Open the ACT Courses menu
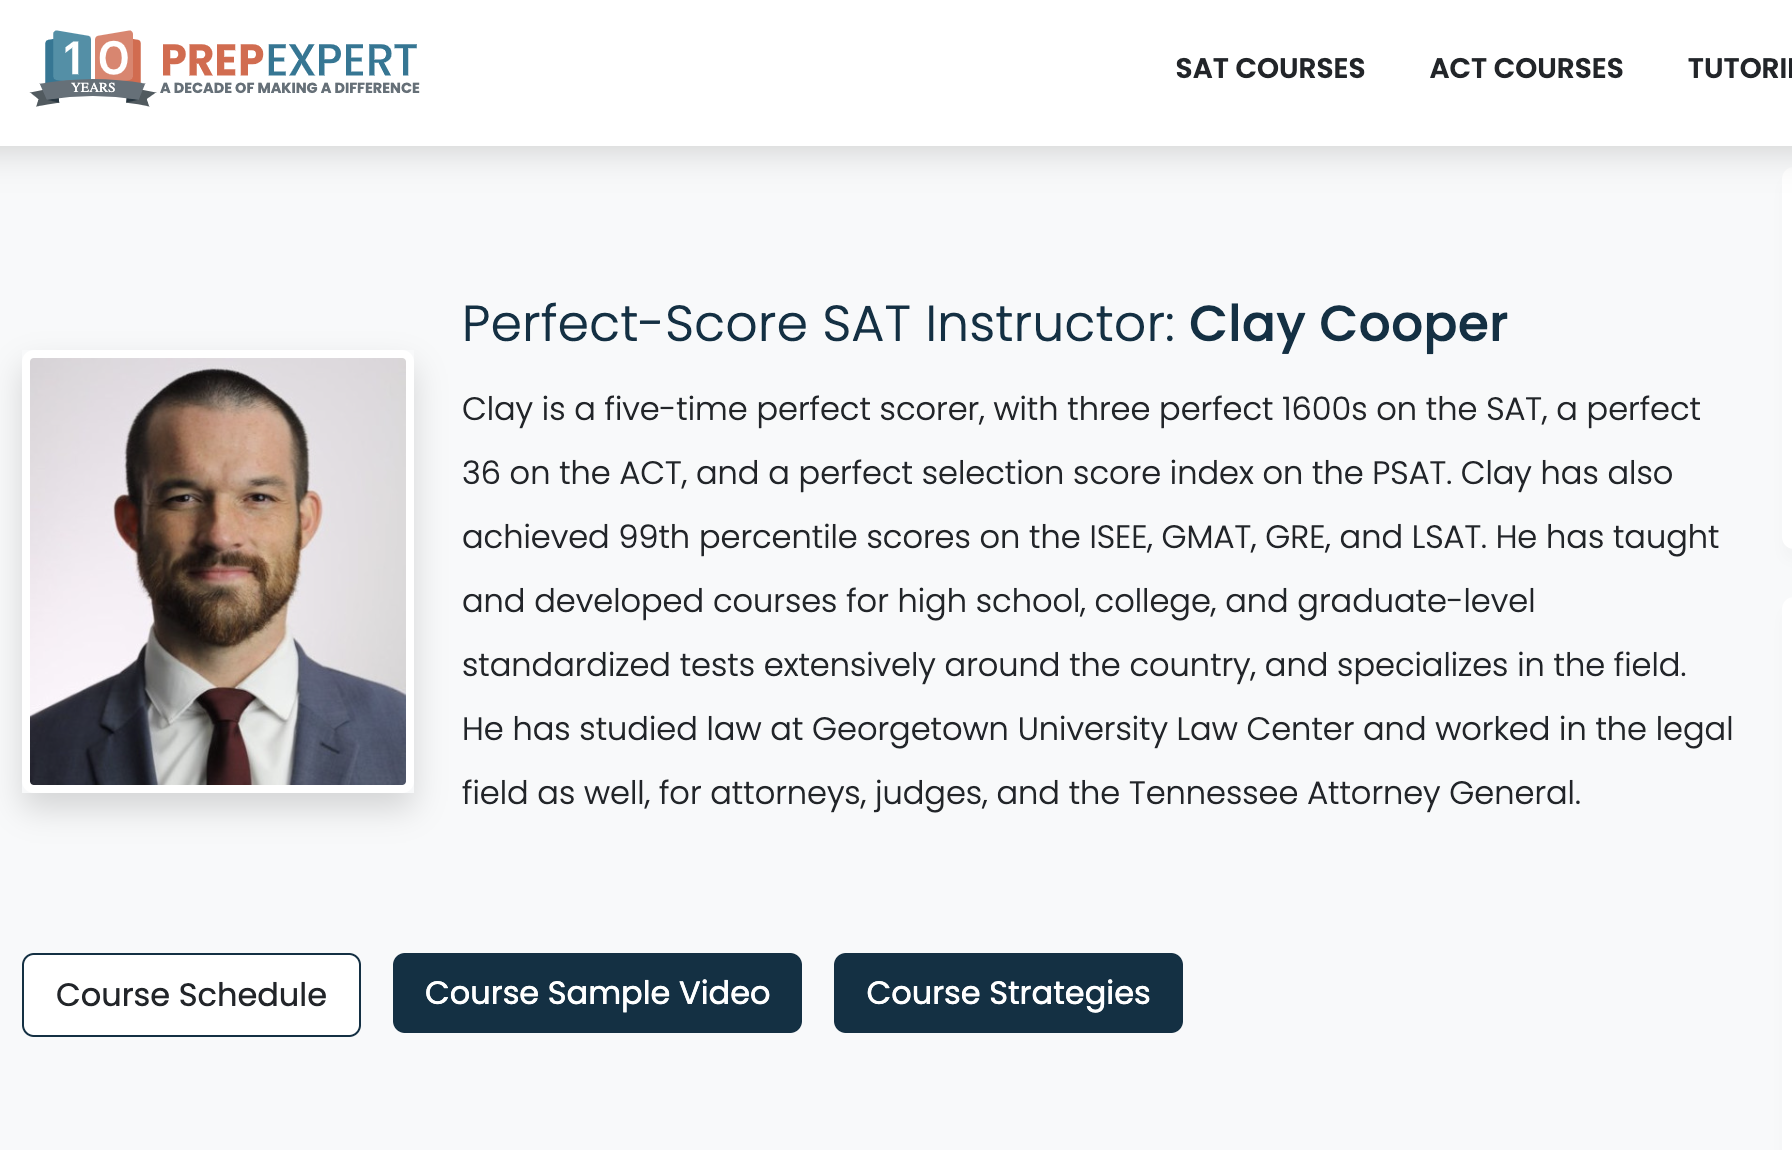The width and height of the screenshot is (1792, 1150). point(1526,68)
